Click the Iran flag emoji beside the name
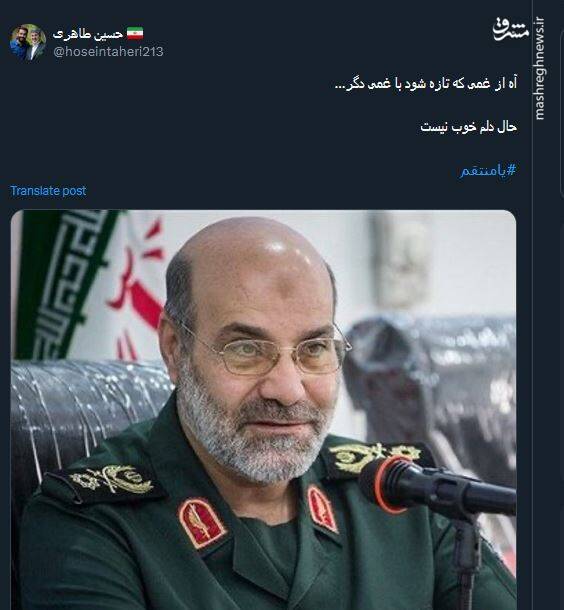Screen dimensions: 564x610 [x=135, y=33]
